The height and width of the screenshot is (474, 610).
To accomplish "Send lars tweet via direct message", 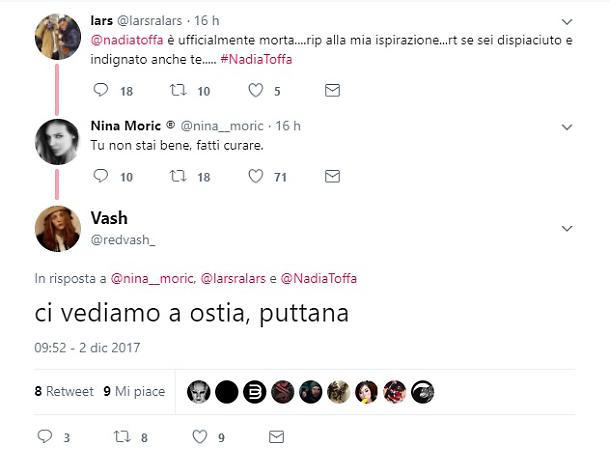I will point(332,90).
